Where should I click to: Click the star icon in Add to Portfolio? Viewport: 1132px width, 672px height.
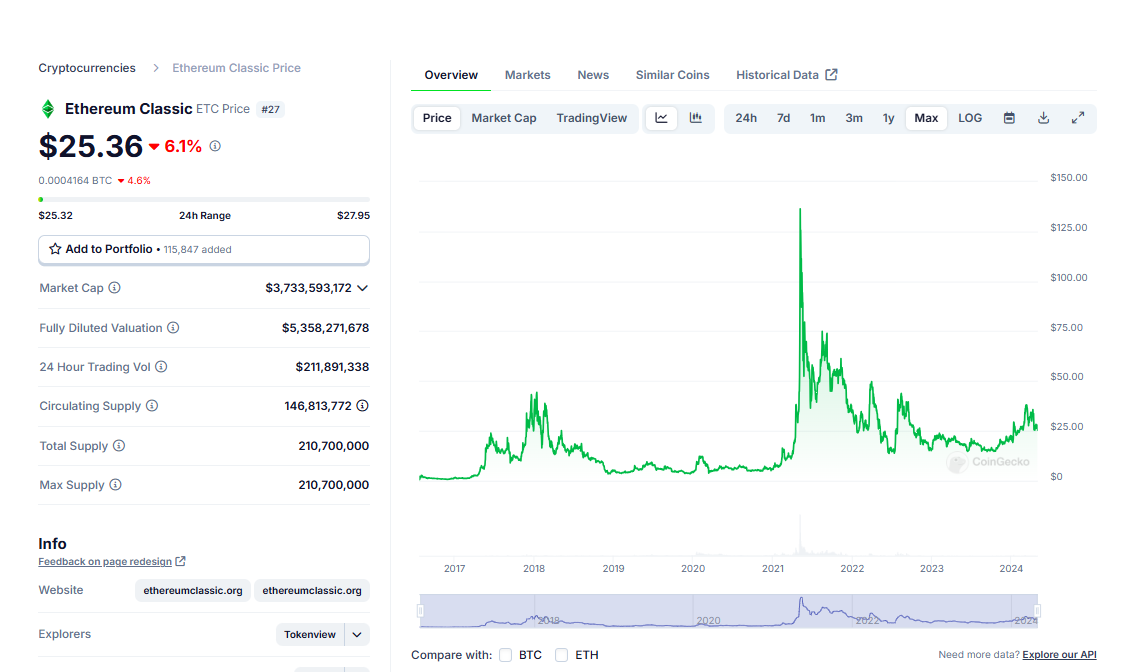[x=55, y=249]
